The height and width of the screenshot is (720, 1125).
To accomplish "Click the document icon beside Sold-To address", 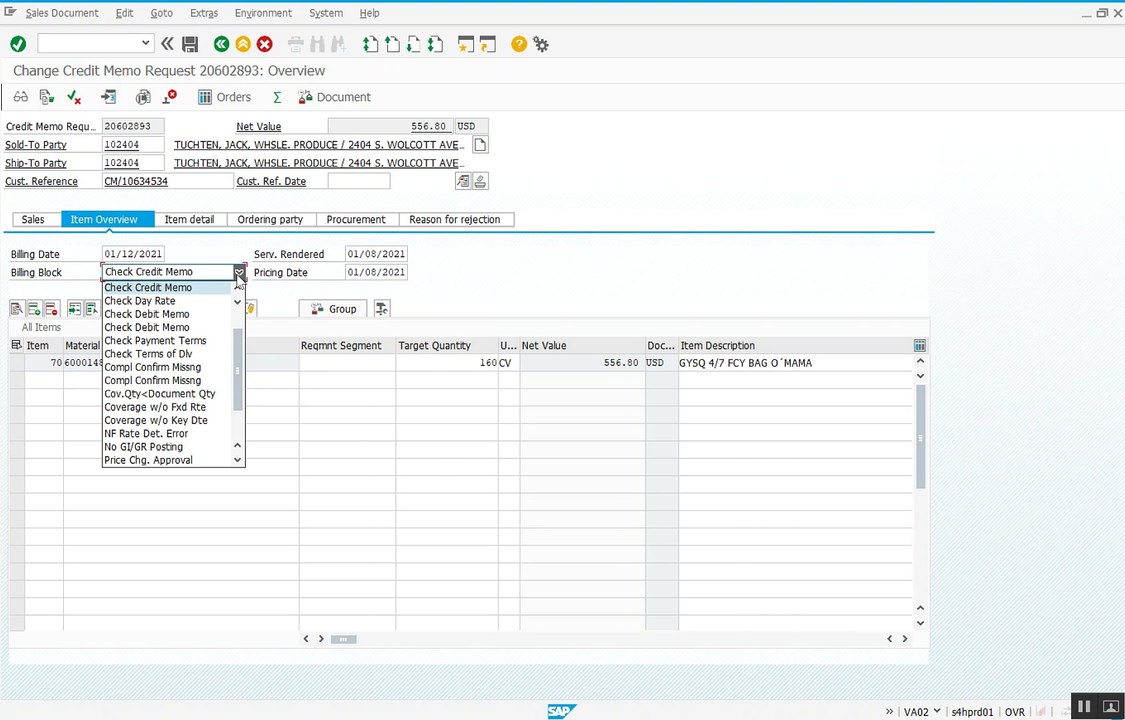I will pos(480,145).
